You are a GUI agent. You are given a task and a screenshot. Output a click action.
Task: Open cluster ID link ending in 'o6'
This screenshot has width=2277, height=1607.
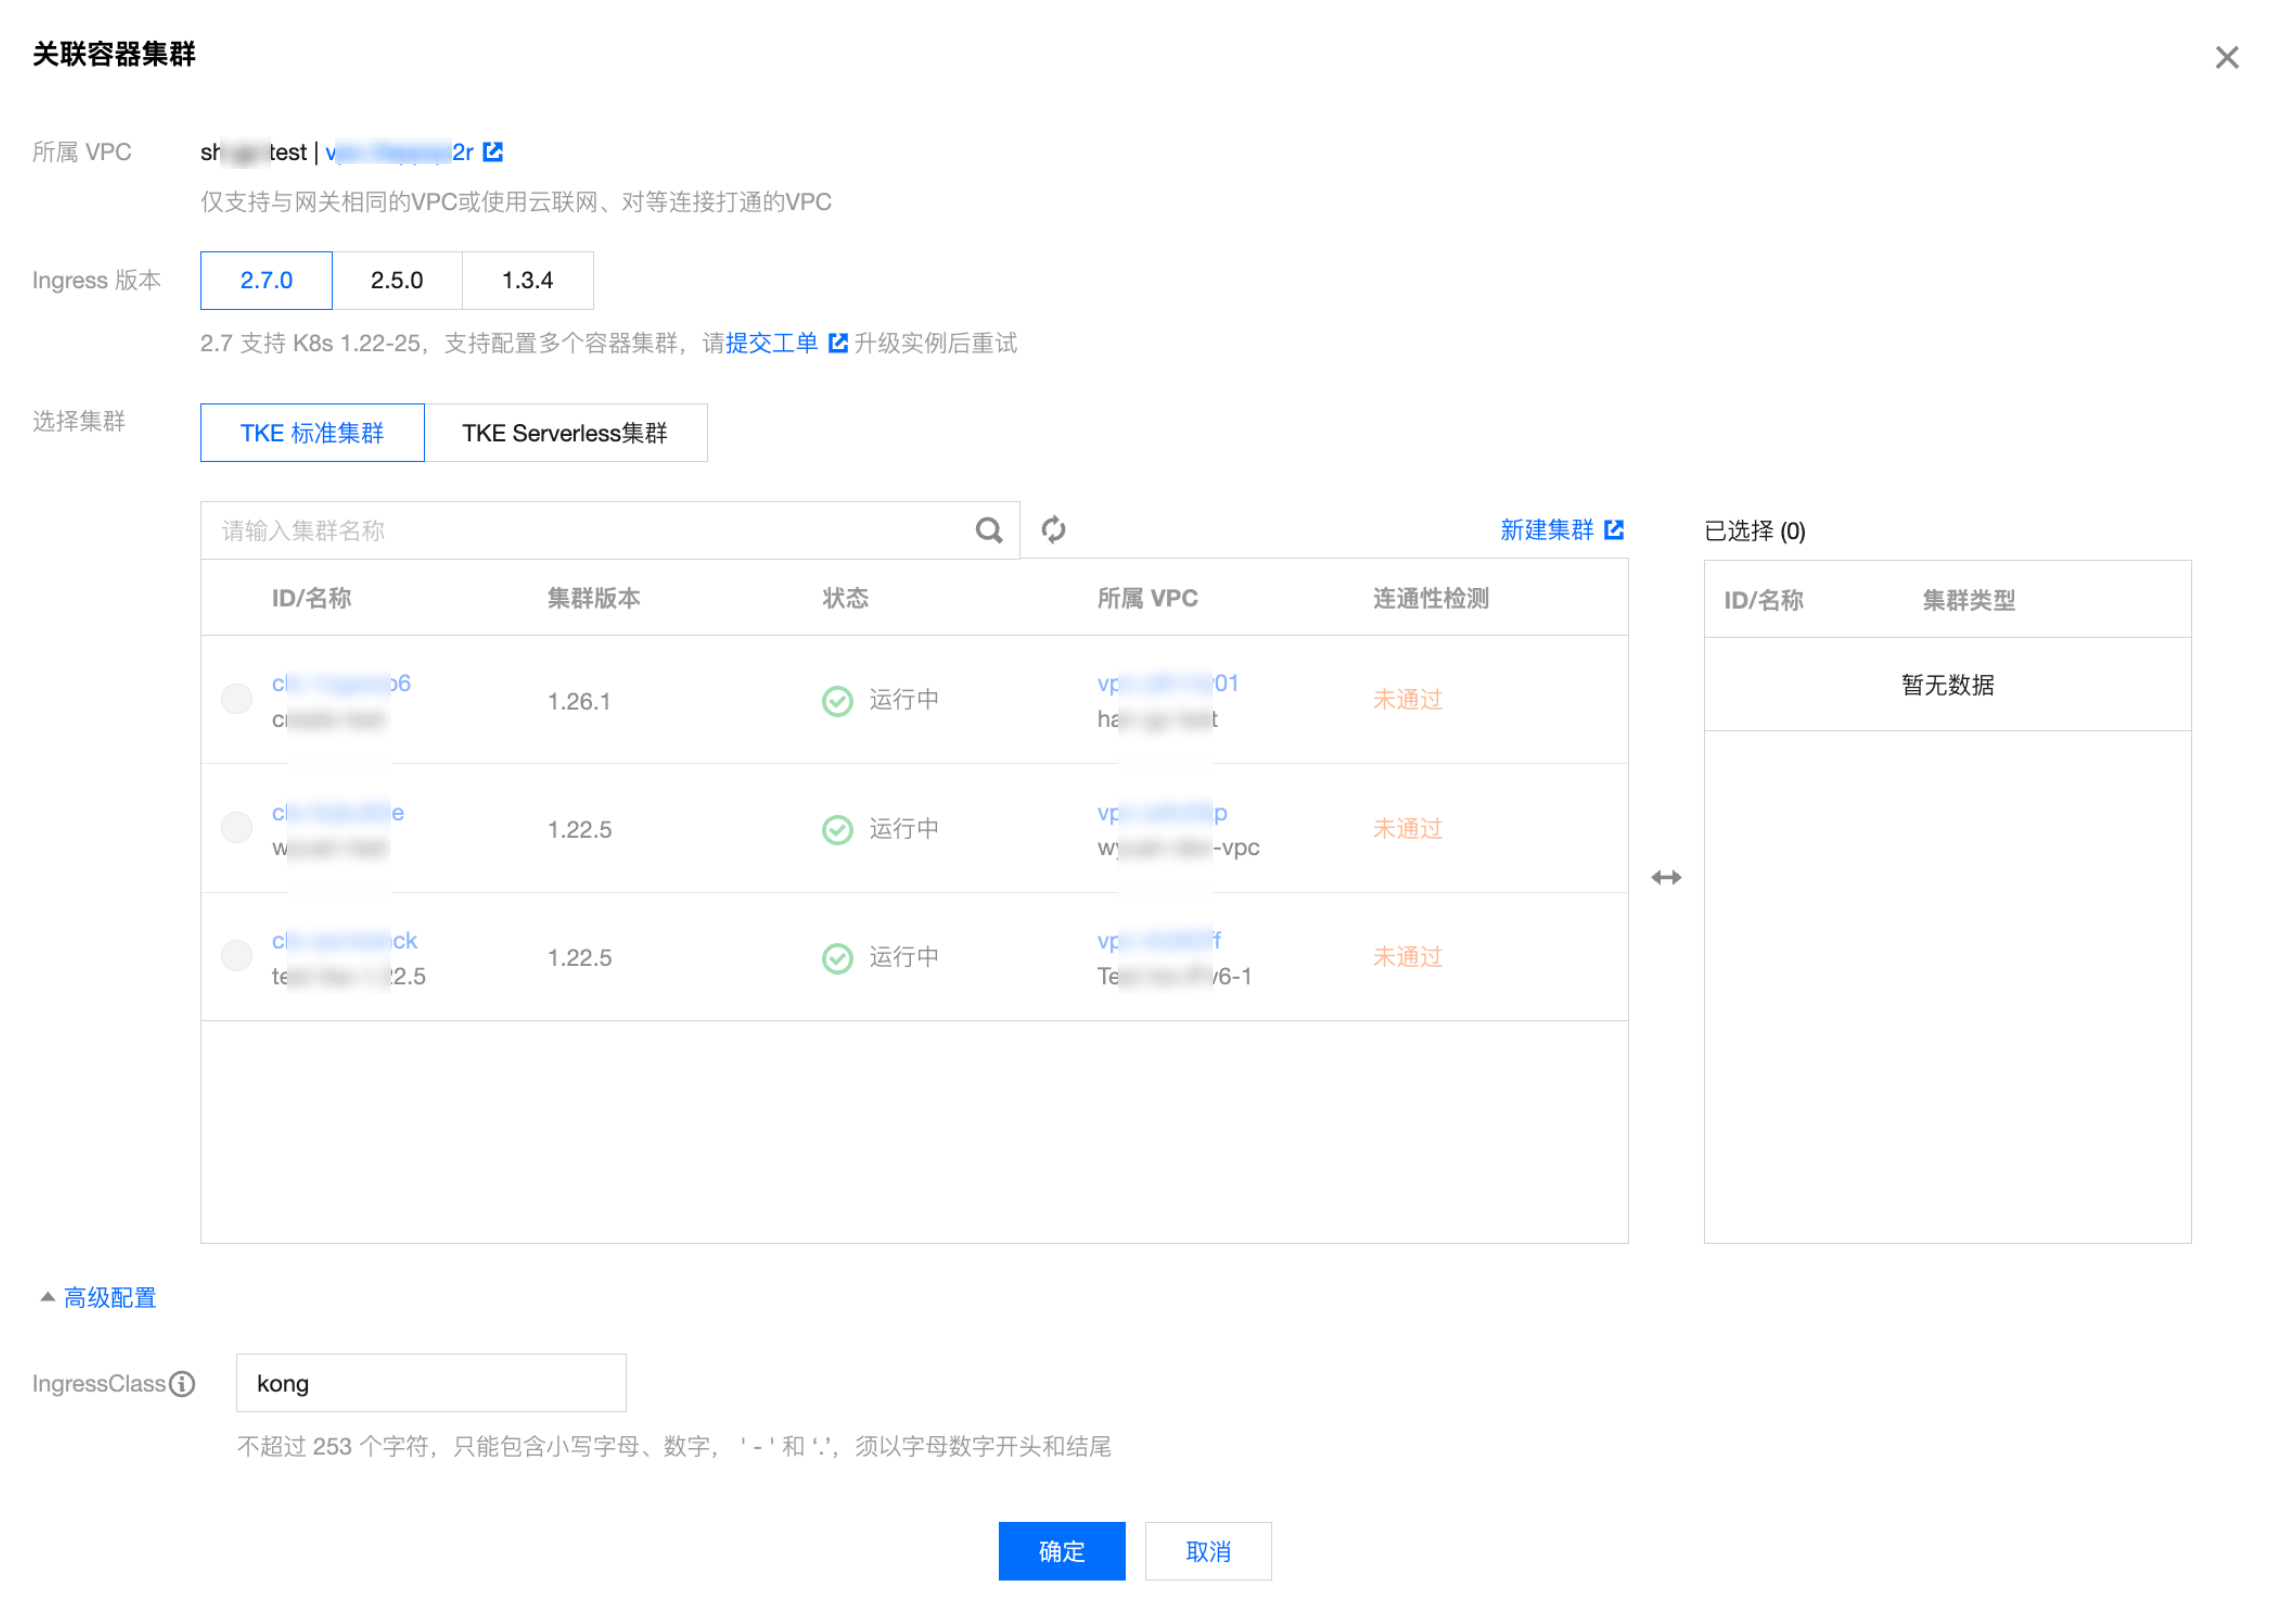point(341,683)
